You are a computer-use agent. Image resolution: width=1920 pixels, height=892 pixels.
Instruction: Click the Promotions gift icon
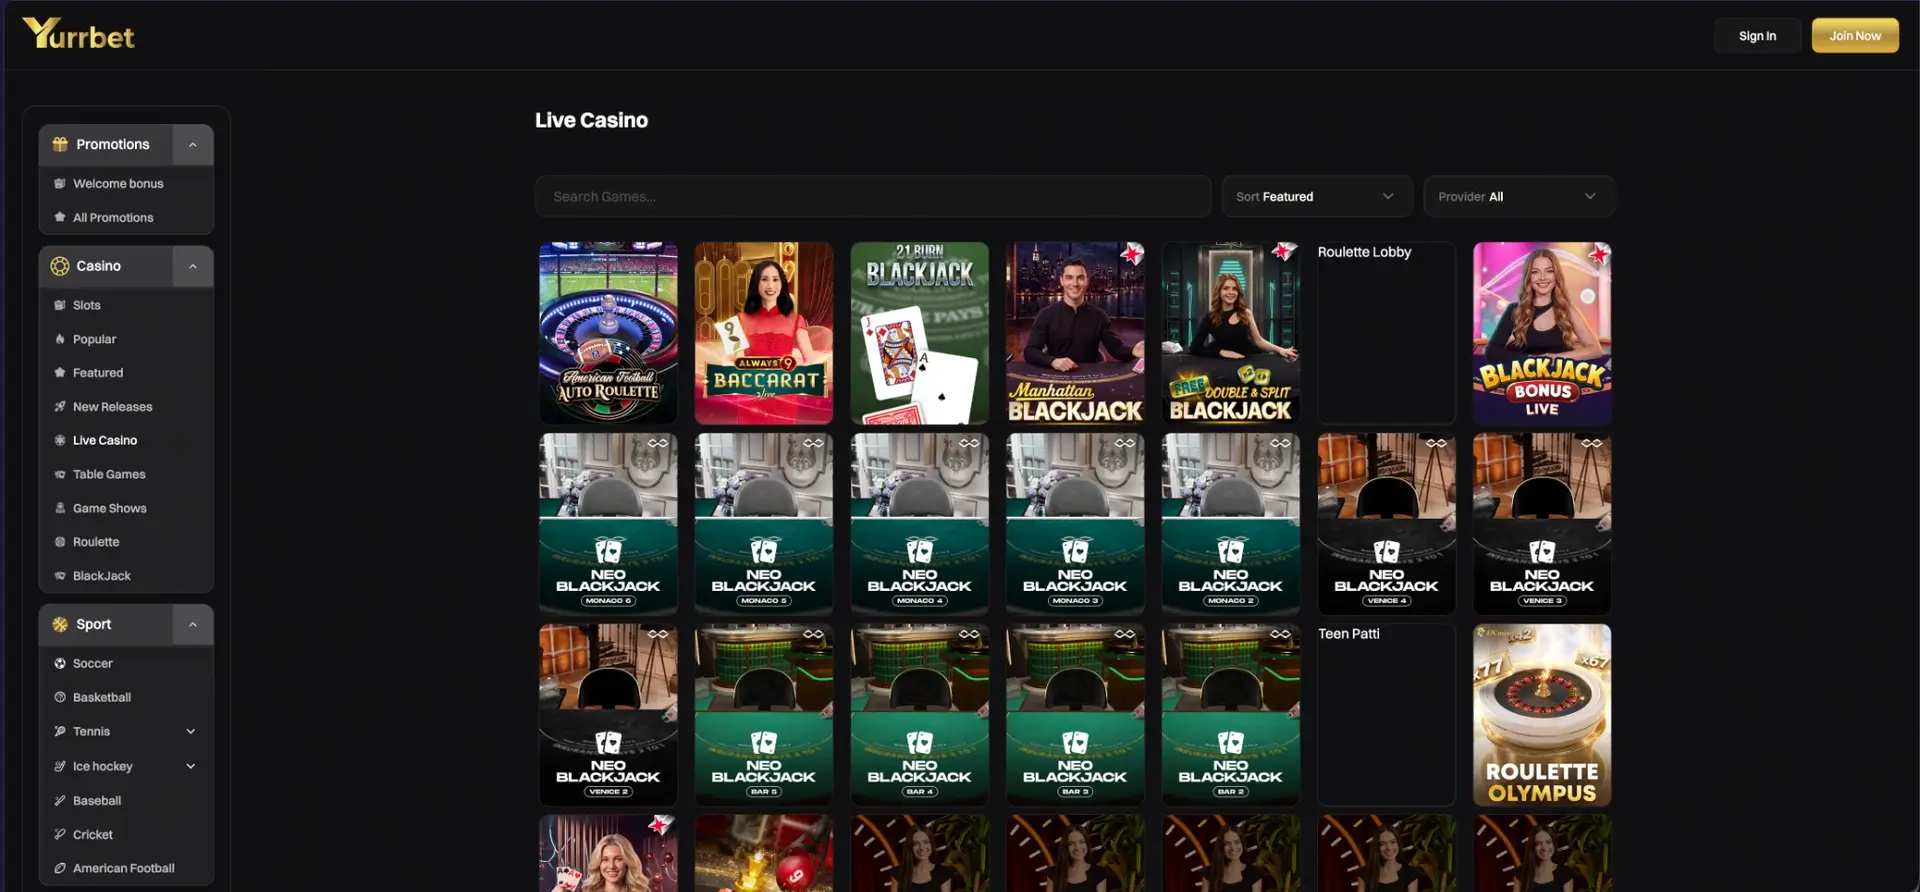60,144
